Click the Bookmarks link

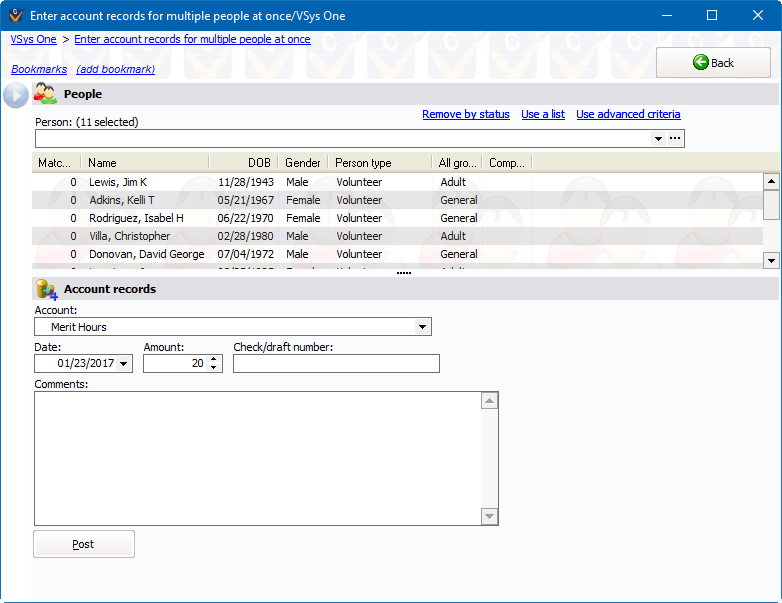point(39,70)
